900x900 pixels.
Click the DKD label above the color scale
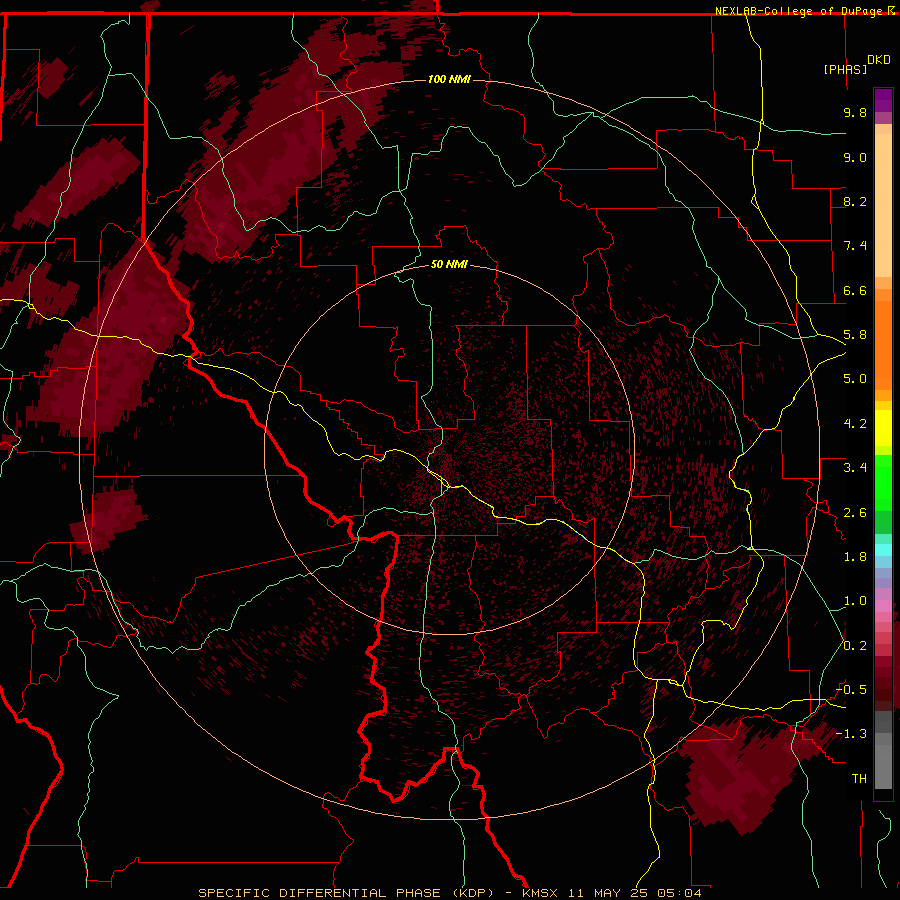tap(879, 60)
